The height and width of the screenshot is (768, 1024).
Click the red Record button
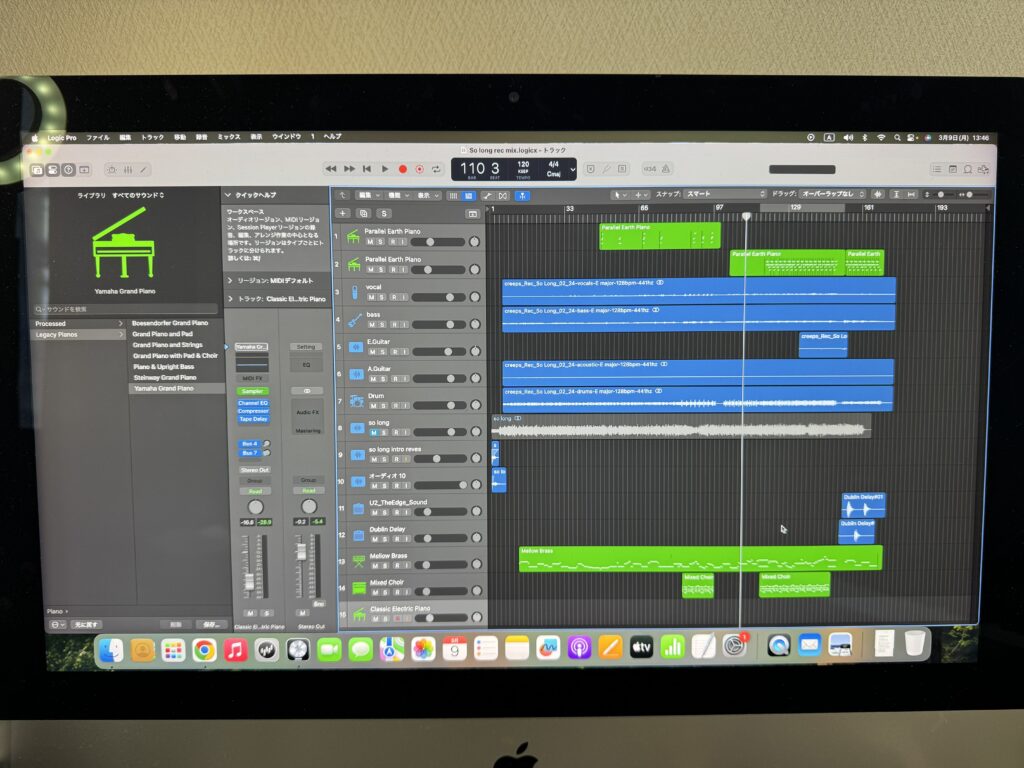(x=402, y=169)
